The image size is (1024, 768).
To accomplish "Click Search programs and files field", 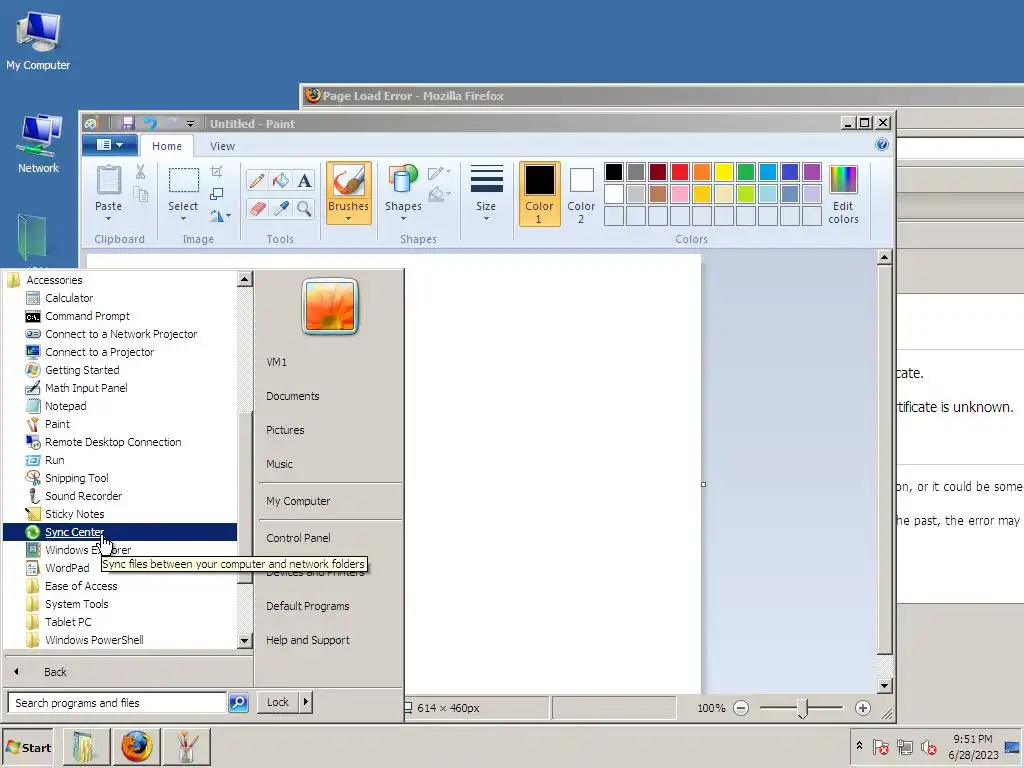I will [118, 703].
